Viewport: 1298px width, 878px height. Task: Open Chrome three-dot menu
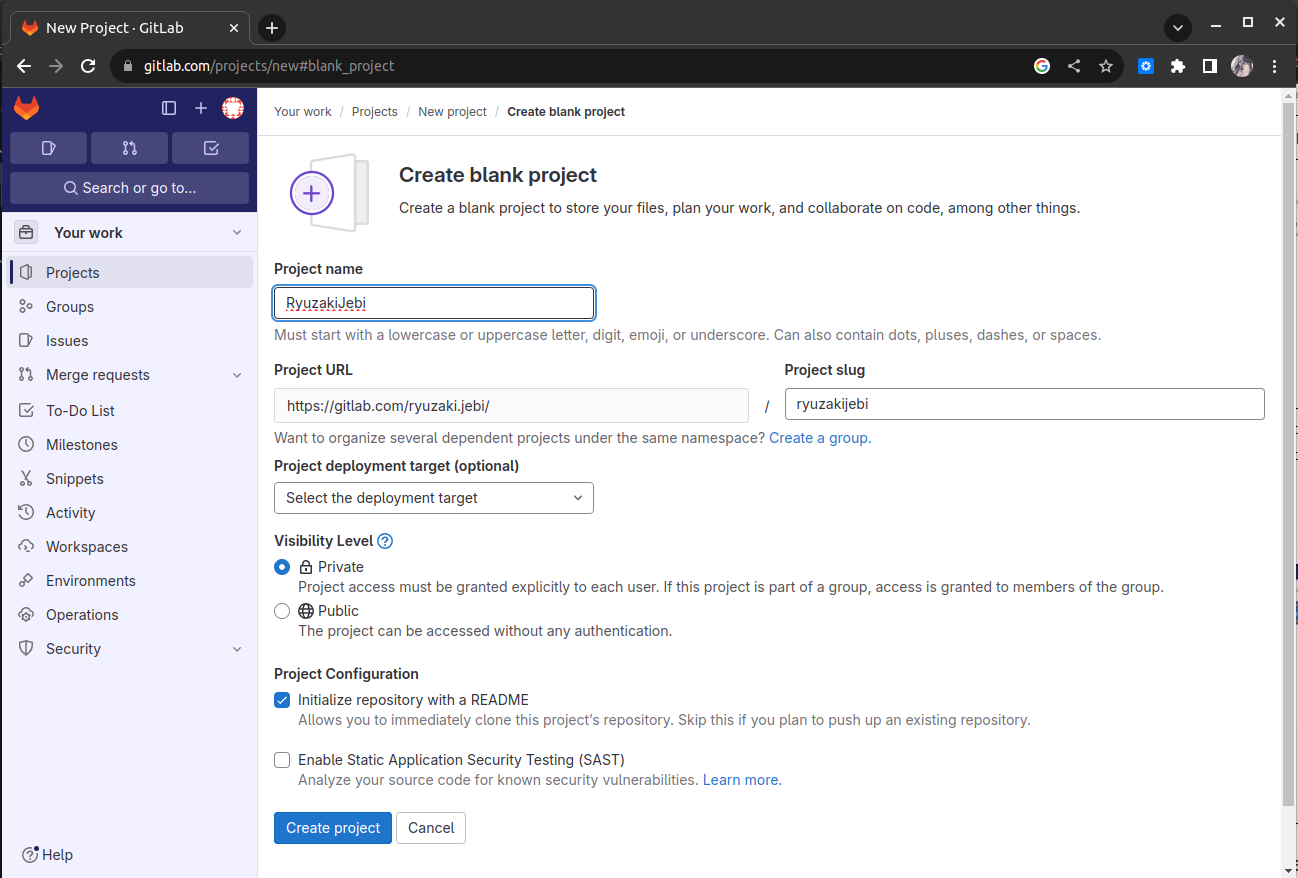1274,66
